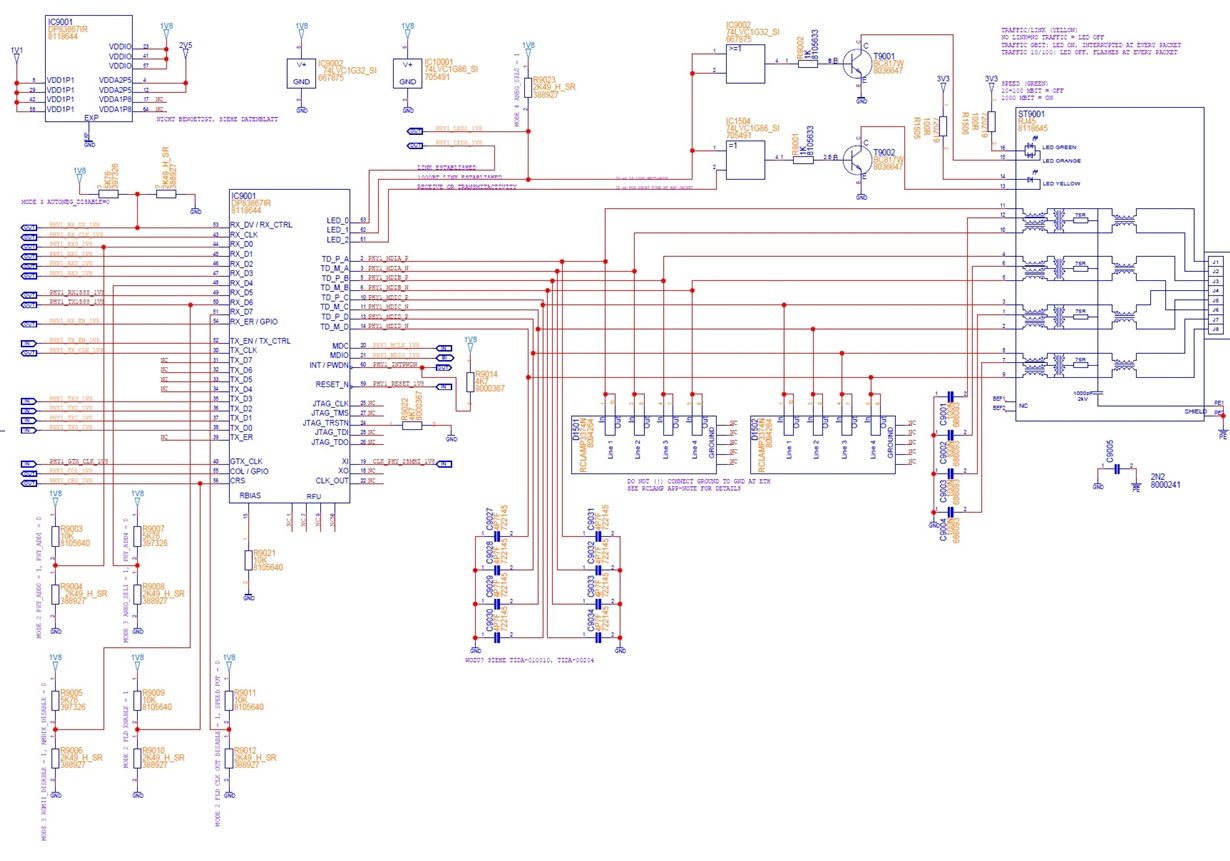This screenshot has height=861, width=1230.
Task: Select the IC10001 V+/GND power block
Action: [408, 74]
